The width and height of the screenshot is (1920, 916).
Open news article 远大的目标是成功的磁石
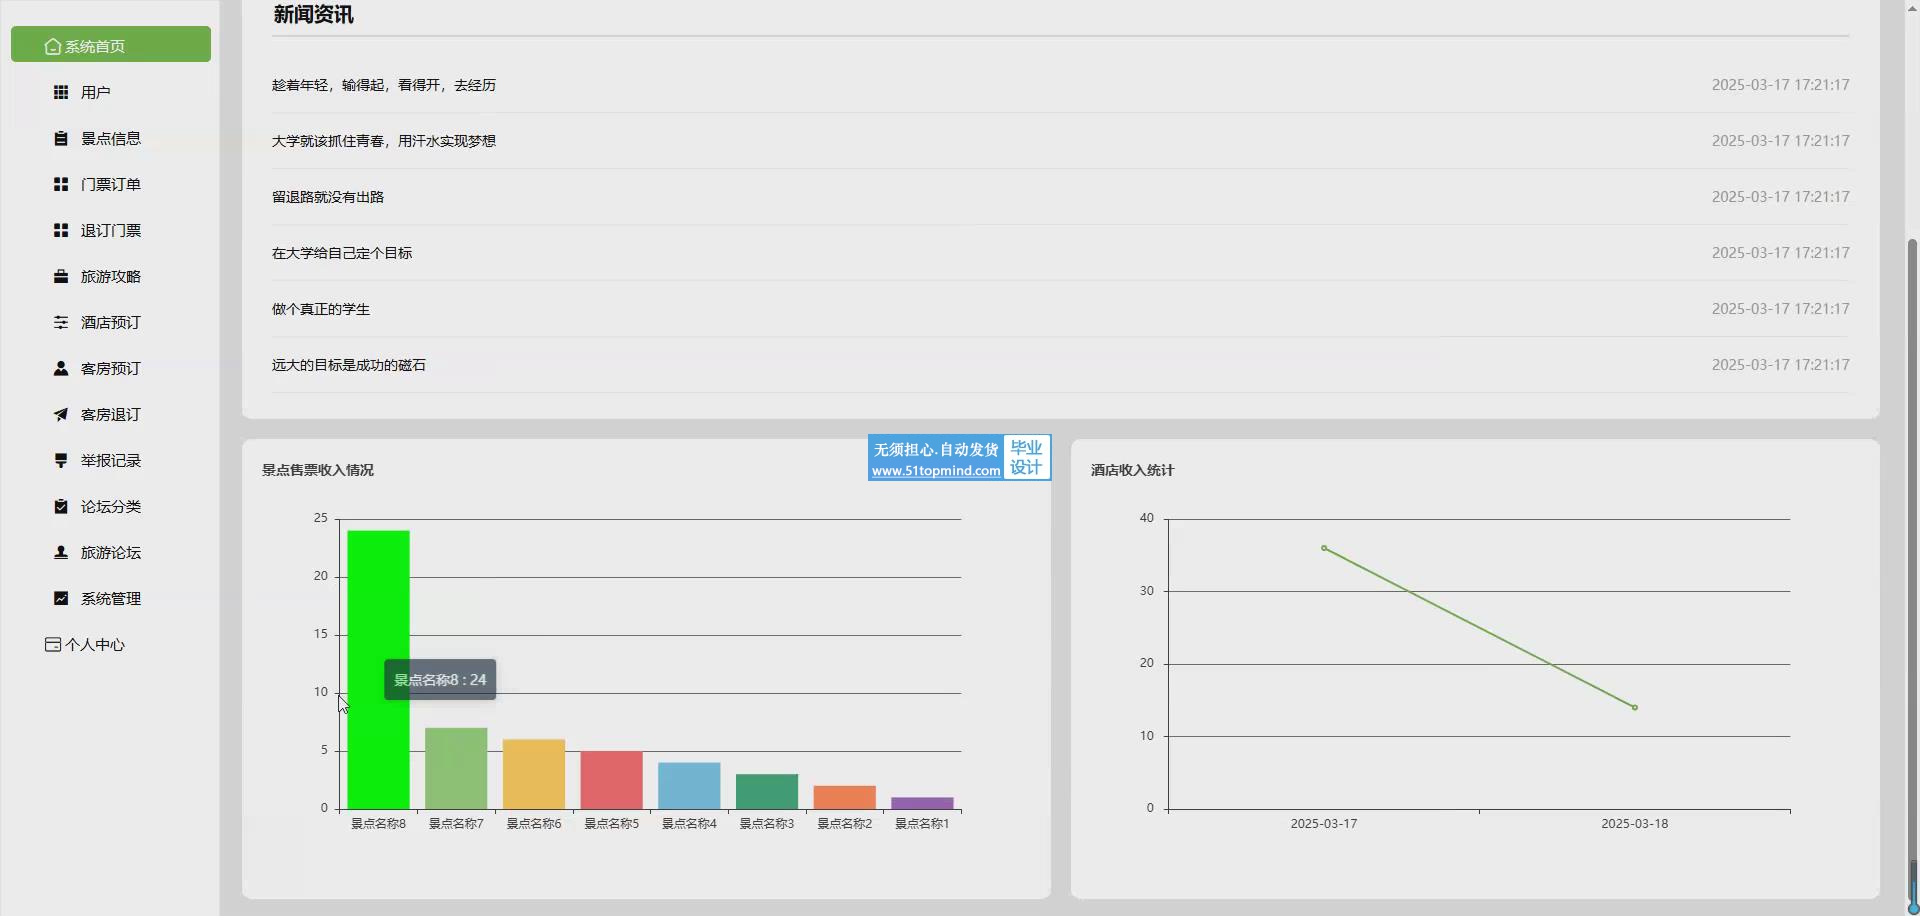tap(349, 365)
